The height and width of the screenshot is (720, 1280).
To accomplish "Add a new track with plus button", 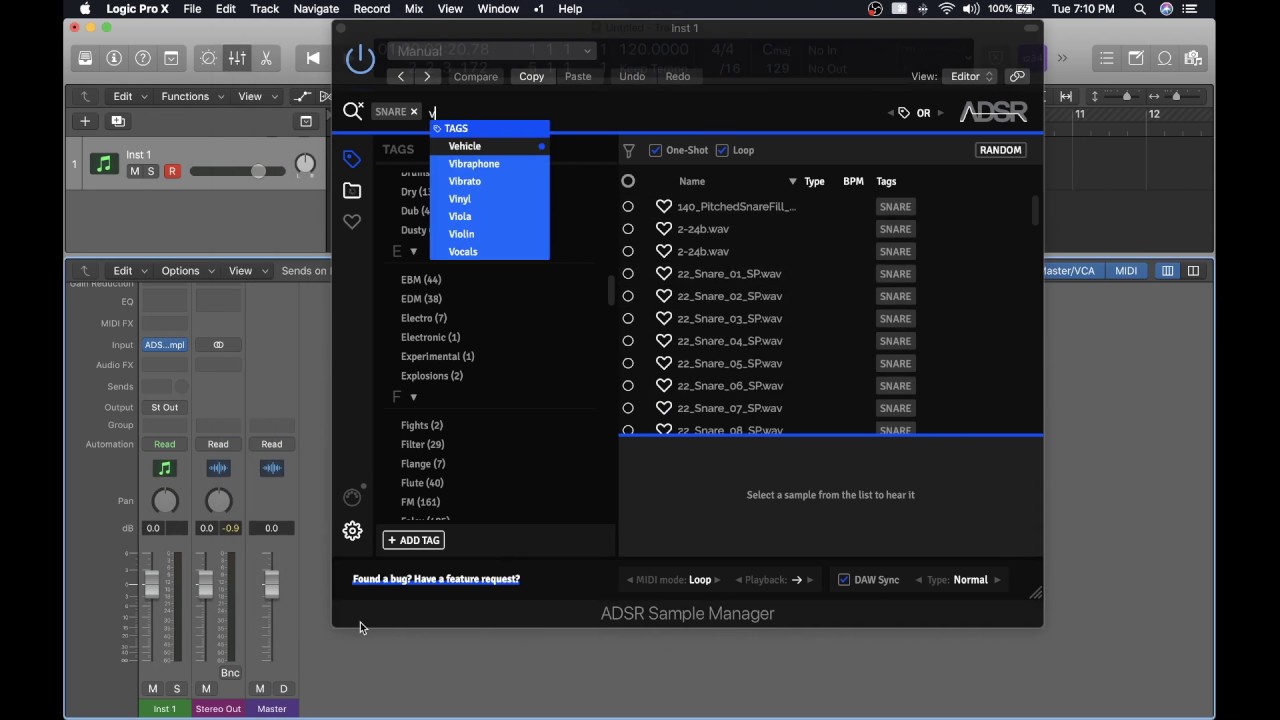I will pyautogui.click(x=85, y=121).
